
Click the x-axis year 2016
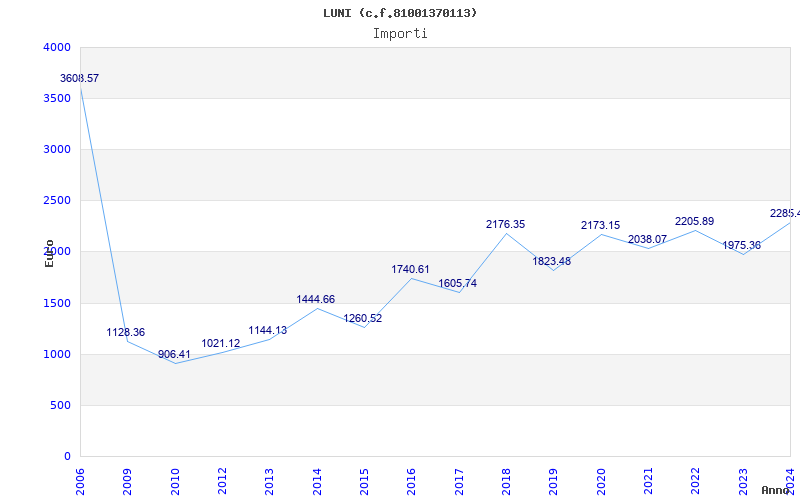[412, 481]
